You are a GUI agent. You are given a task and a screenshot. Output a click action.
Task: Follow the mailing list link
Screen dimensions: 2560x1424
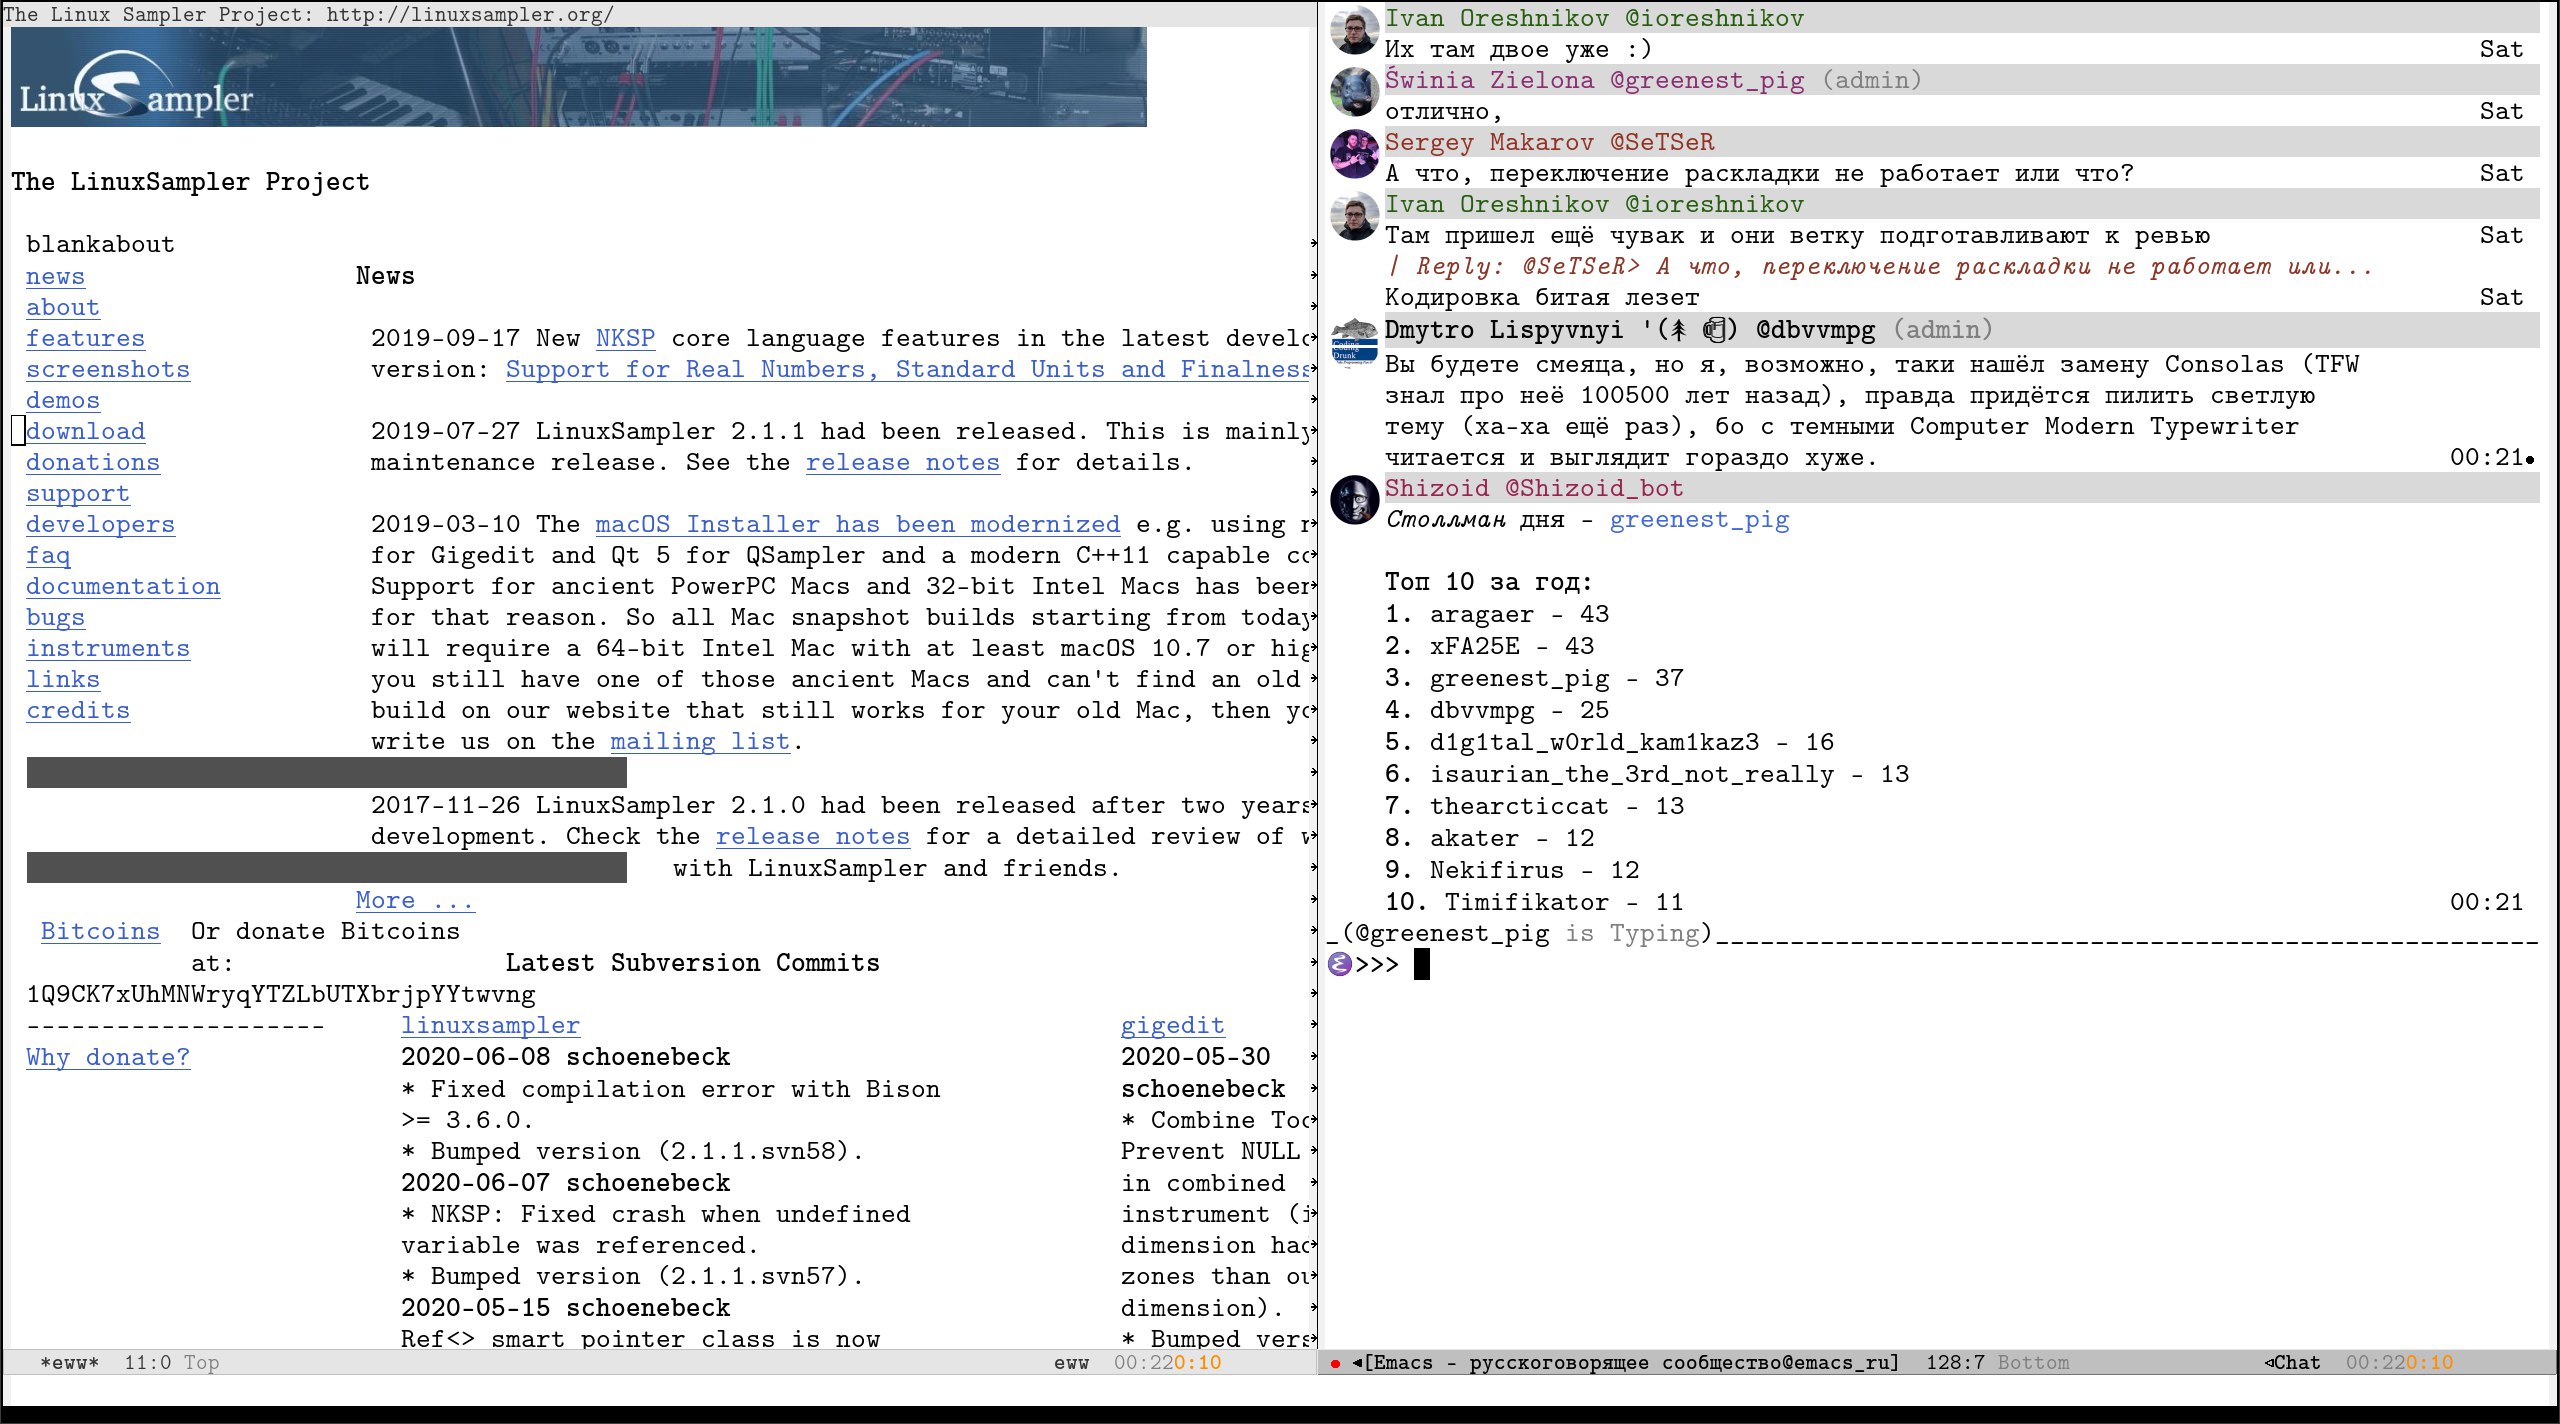click(x=700, y=741)
